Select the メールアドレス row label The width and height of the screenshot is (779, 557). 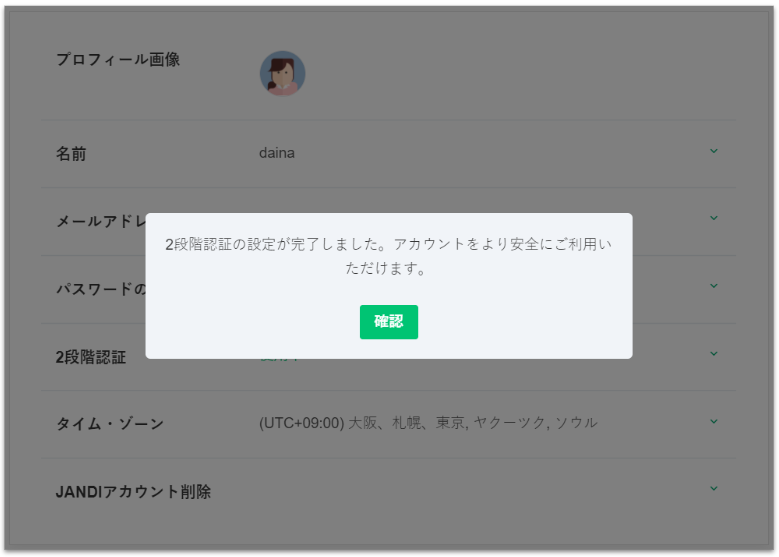click(x=101, y=221)
